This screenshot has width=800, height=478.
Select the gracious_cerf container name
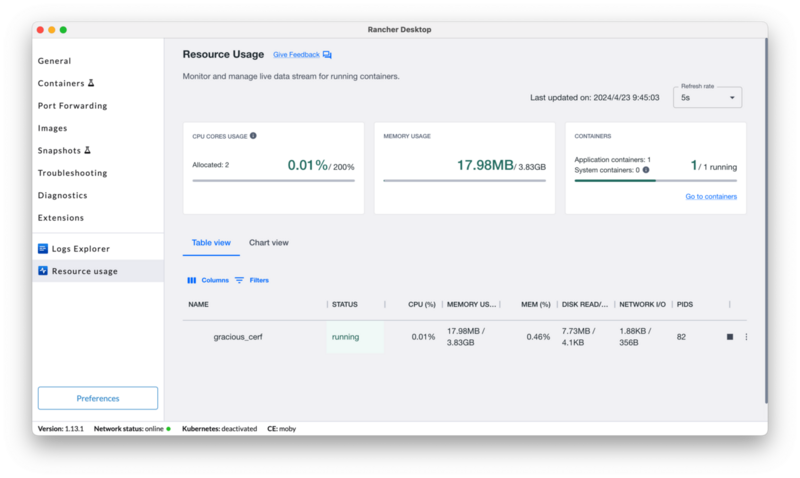(238, 337)
